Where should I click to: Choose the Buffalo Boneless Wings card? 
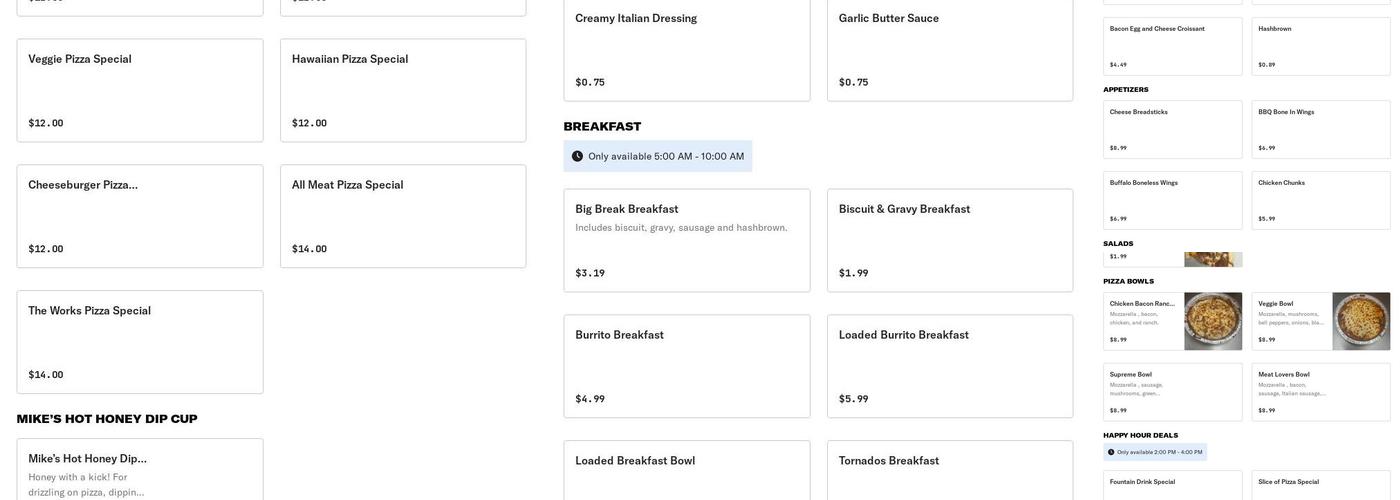pos(1172,200)
